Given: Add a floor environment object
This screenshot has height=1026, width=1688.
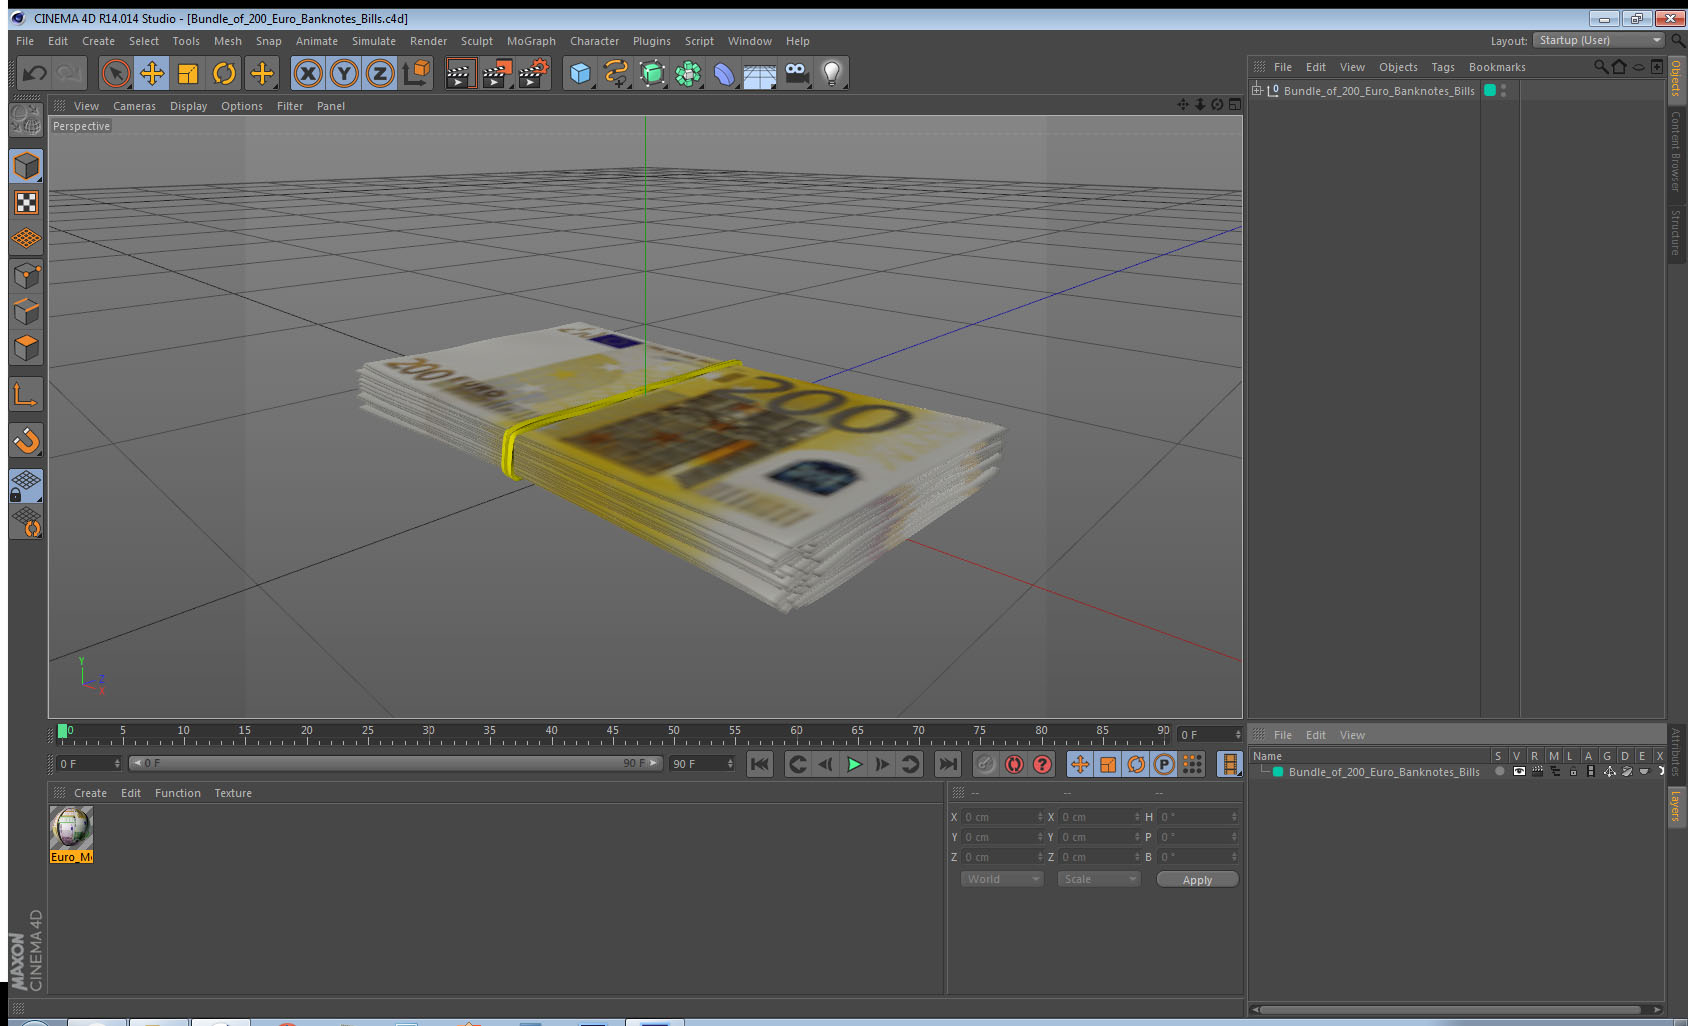Looking at the screenshot, I should tap(760, 73).
